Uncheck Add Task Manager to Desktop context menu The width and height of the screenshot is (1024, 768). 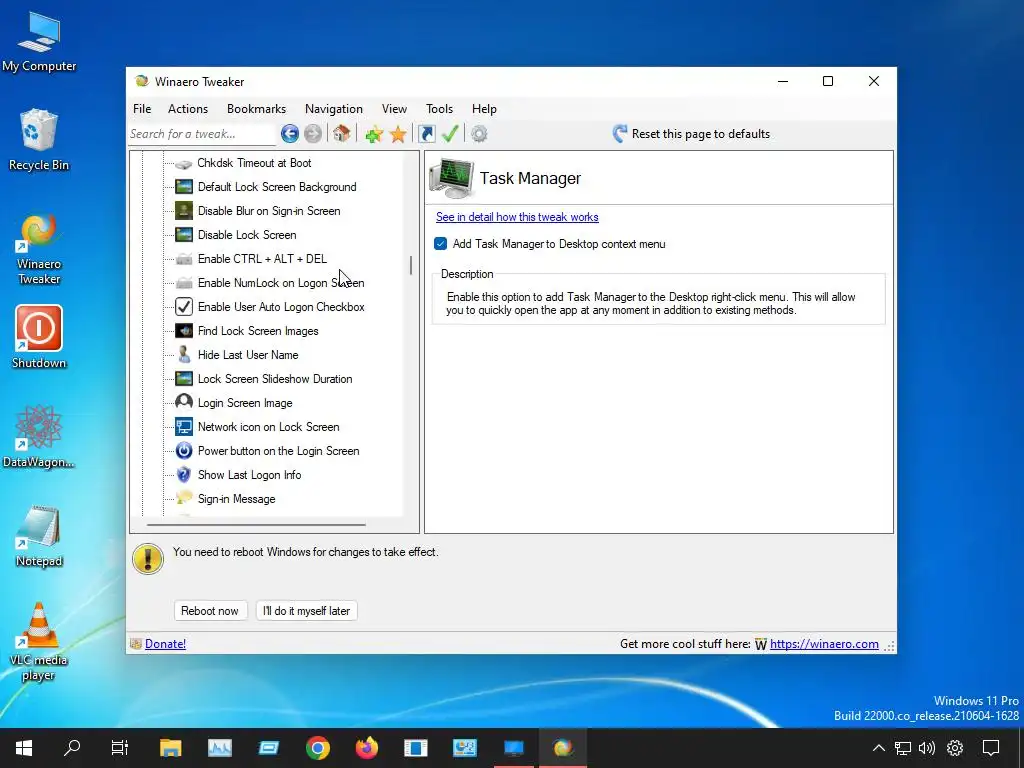pos(441,244)
